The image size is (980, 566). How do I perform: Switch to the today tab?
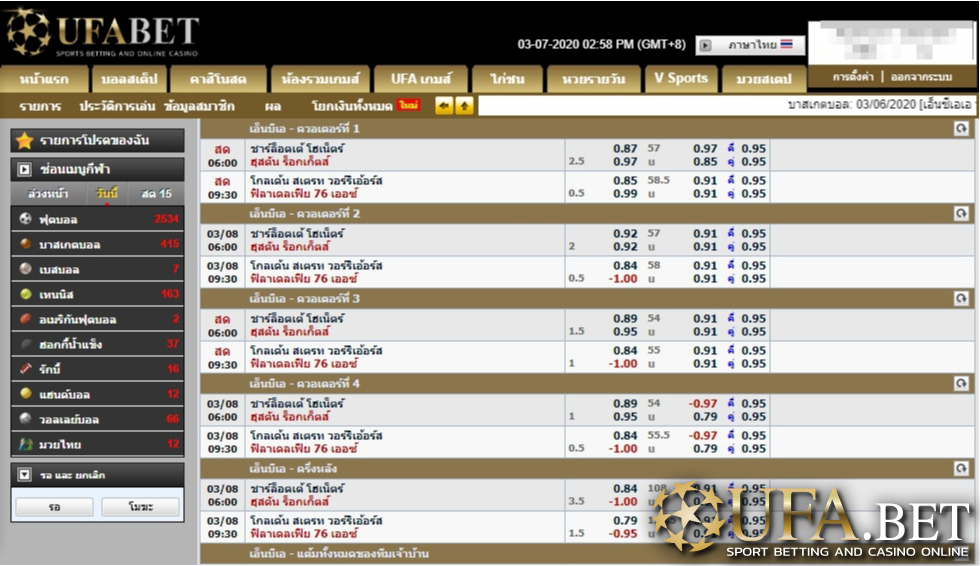click(107, 194)
